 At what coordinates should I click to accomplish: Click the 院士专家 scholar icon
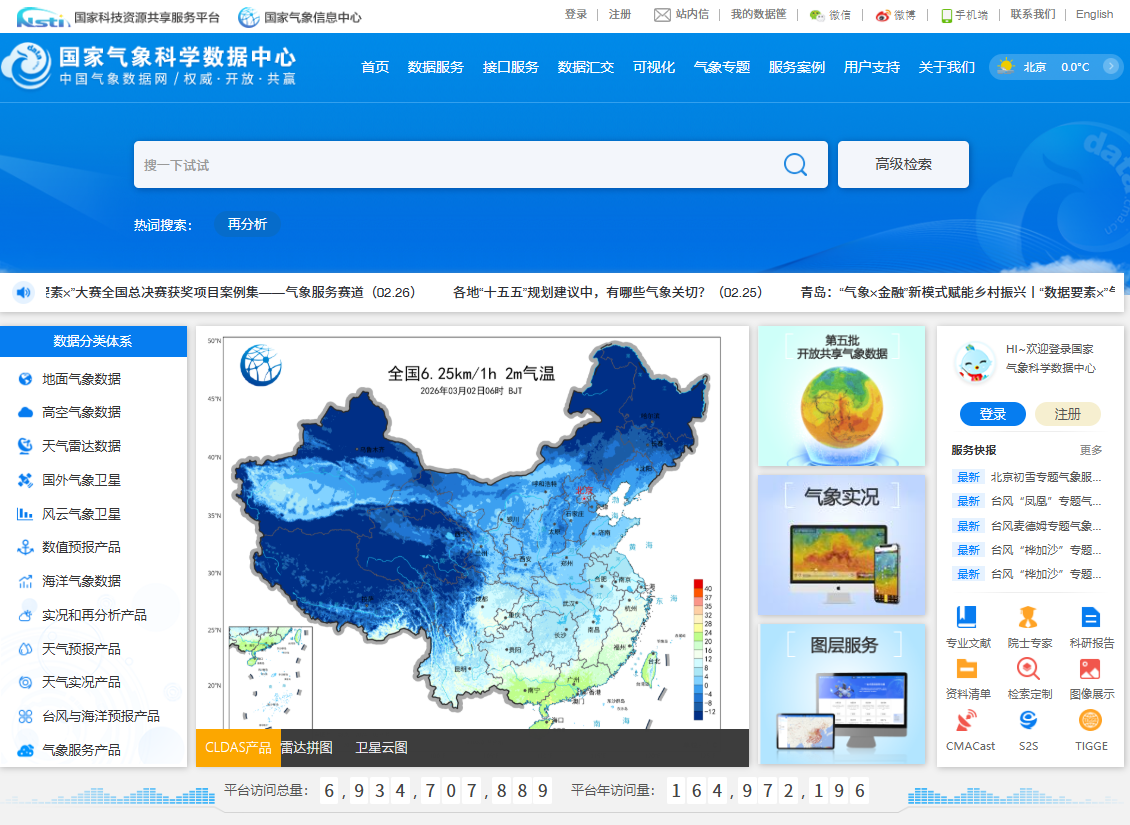[x=1028, y=619]
